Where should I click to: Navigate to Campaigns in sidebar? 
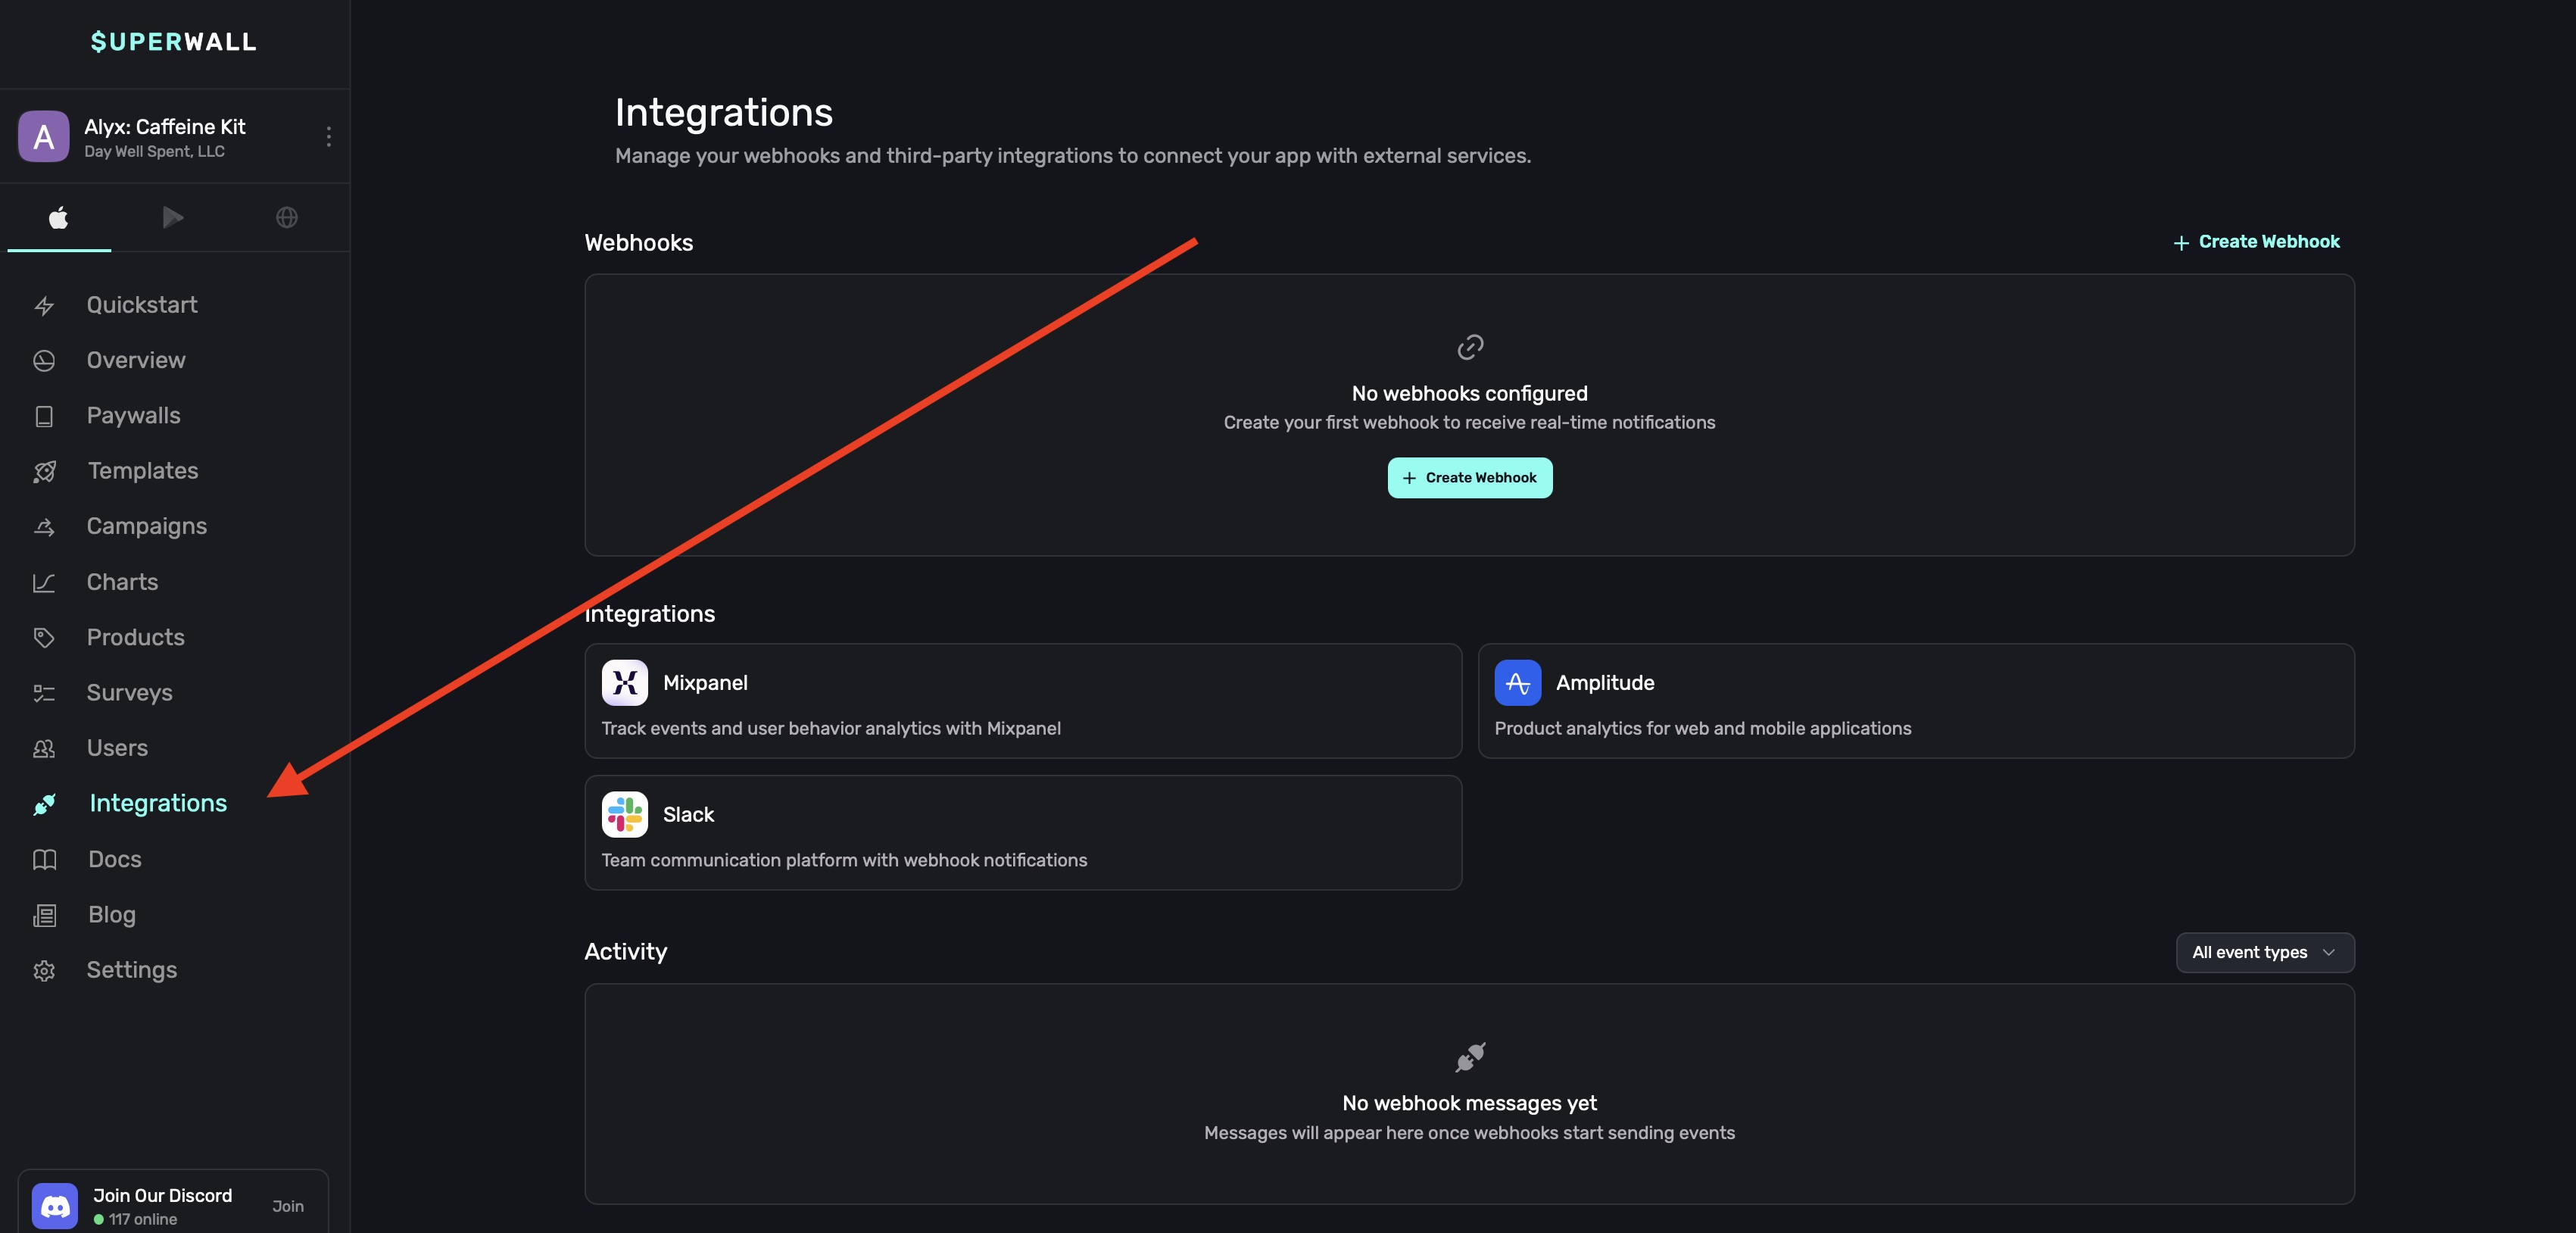tap(146, 526)
